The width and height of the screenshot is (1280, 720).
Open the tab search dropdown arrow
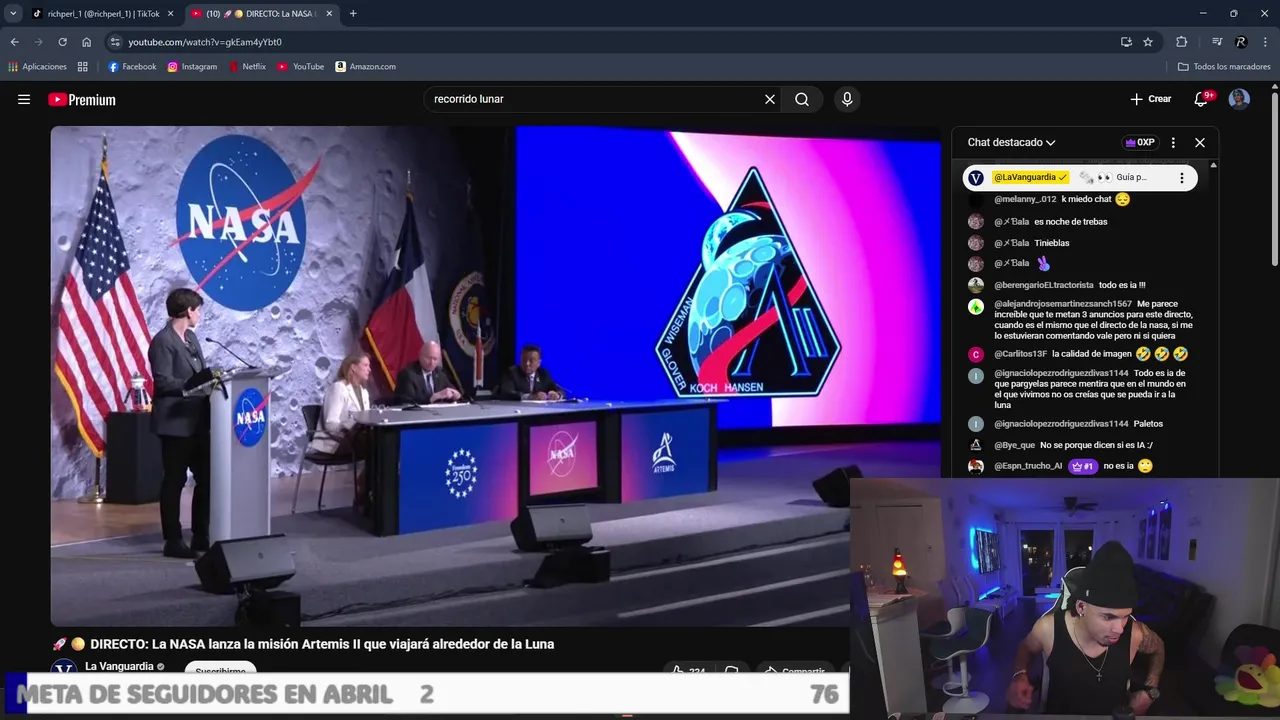(13, 14)
